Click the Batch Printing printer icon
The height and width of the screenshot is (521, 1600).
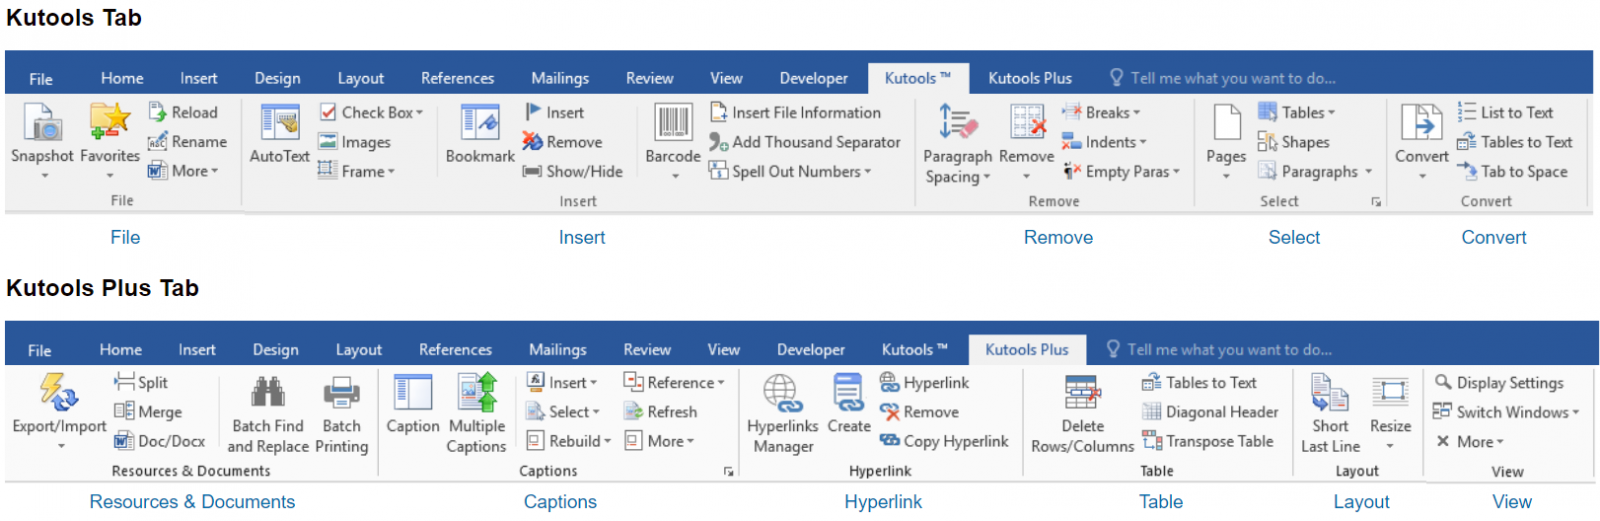(x=341, y=393)
